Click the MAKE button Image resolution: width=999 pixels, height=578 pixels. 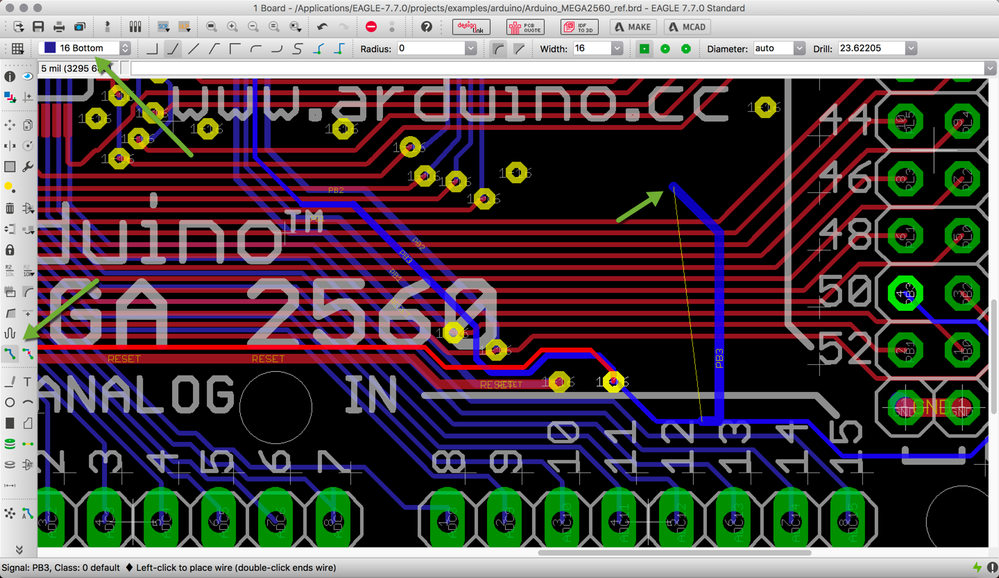pyautogui.click(x=633, y=27)
